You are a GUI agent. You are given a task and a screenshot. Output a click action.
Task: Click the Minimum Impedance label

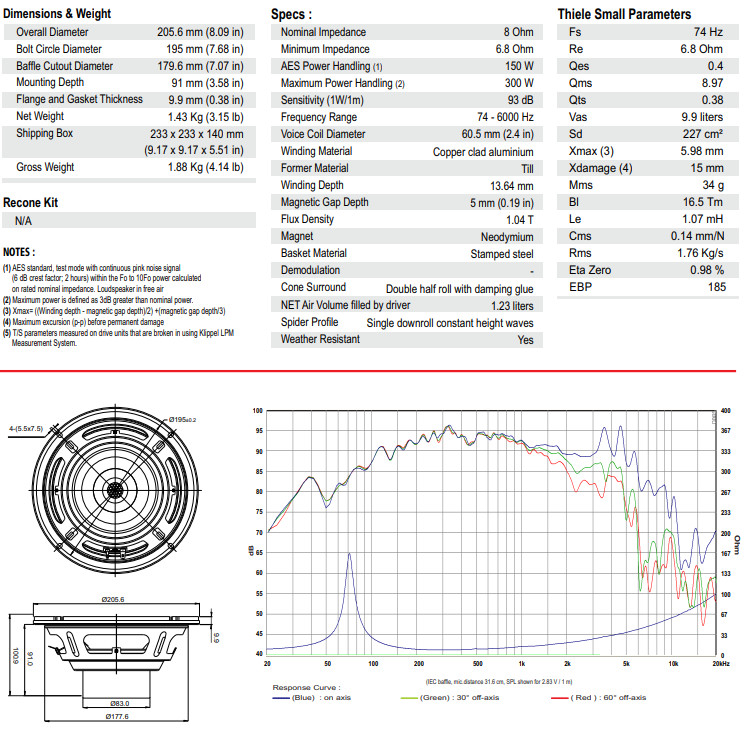[x=325, y=49]
